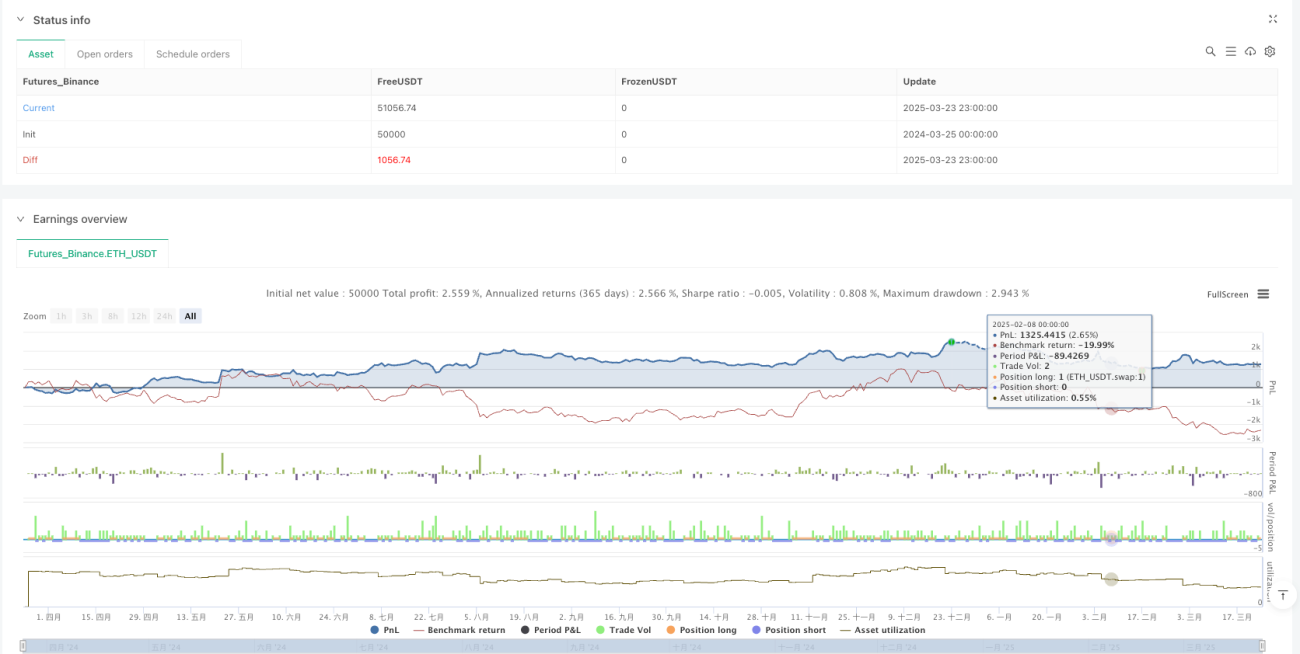Select the 24h zoom range
The height and width of the screenshot is (654, 1300).
[164, 316]
